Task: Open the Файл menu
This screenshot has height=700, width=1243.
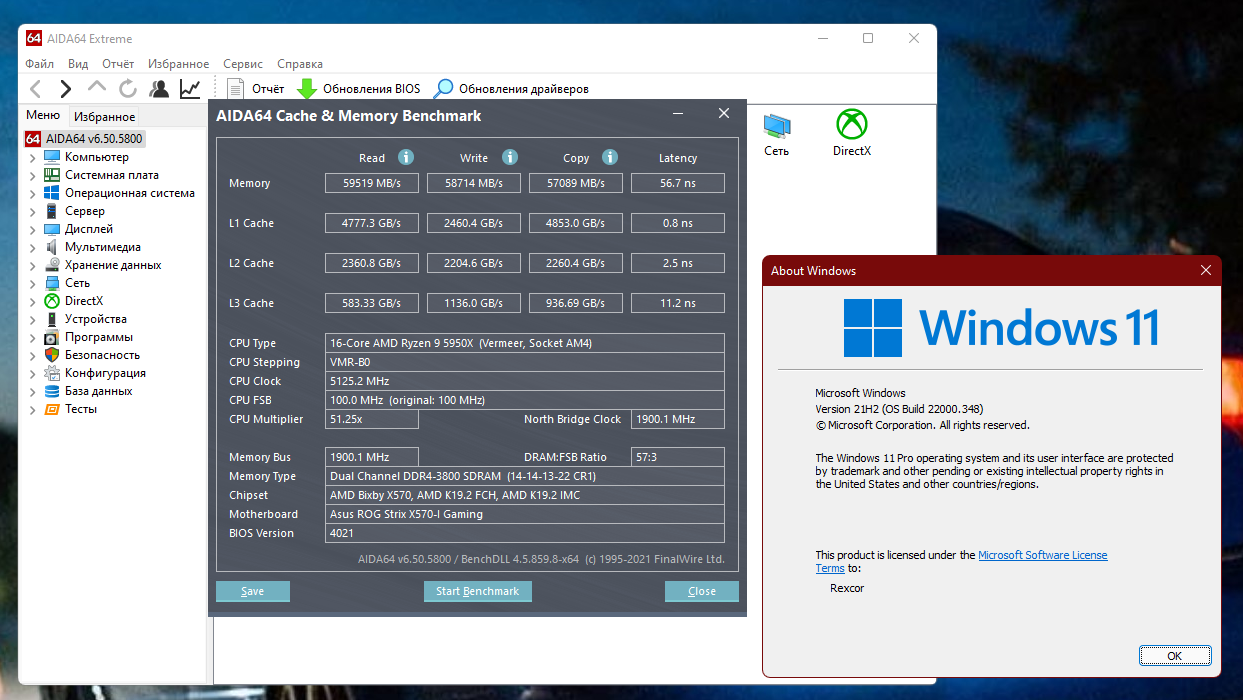Action: click(x=39, y=64)
